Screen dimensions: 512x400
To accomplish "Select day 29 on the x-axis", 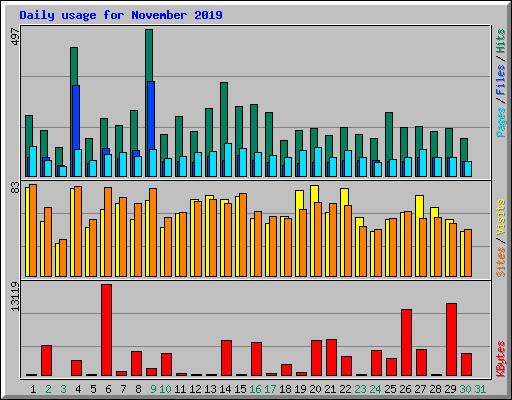I will click(450, 389).
